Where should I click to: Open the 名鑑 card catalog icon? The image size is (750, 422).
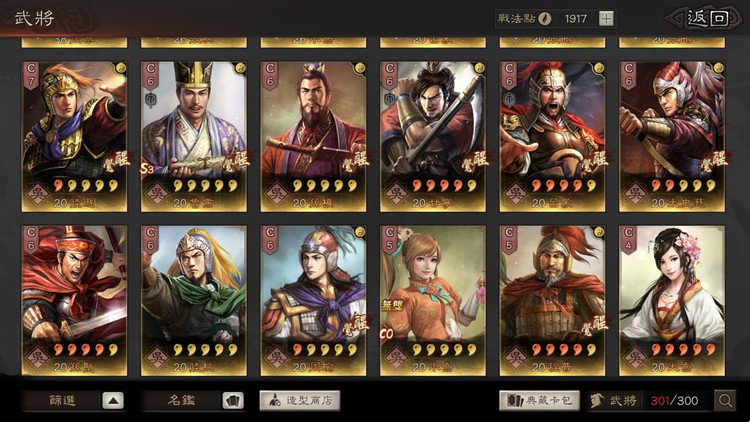click(x=233, y=400)
